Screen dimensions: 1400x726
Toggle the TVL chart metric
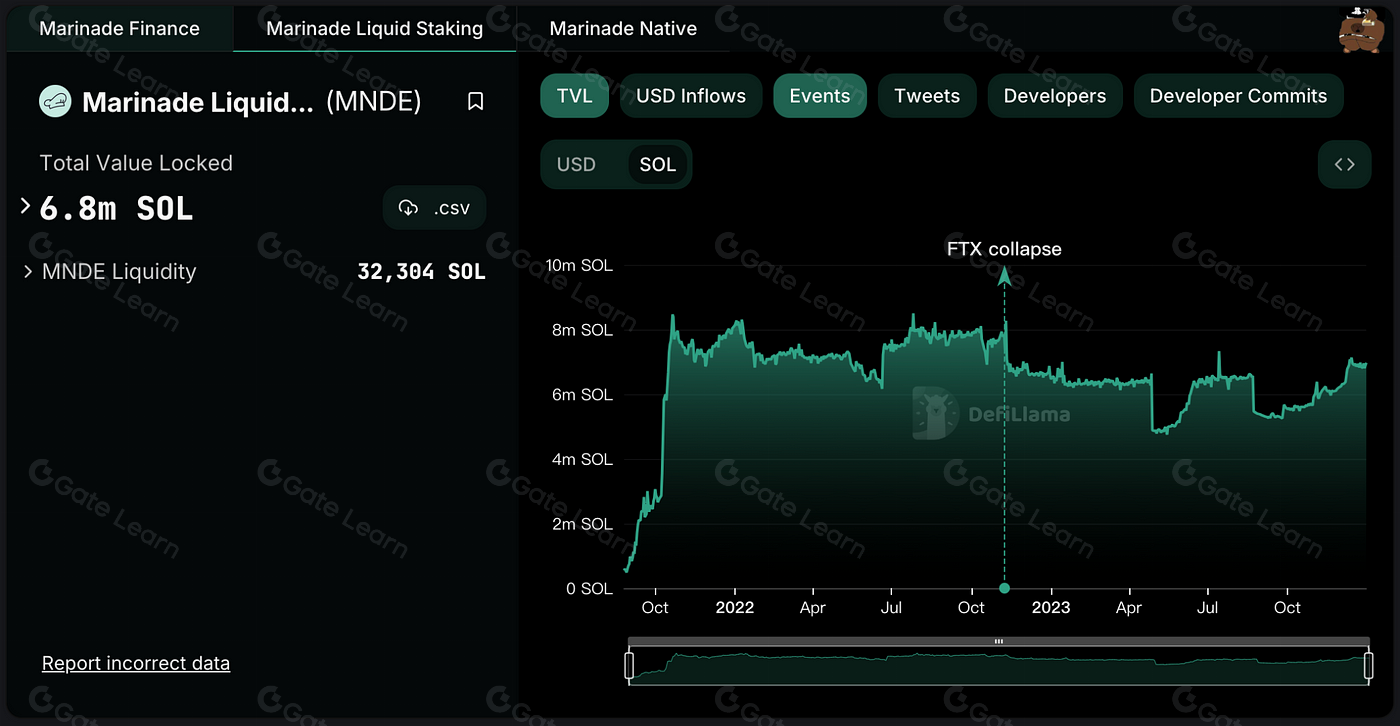click(x=574, y=96)
